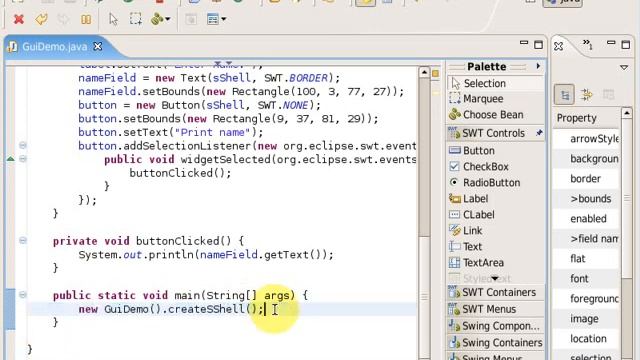Pick the CheckBox control from Palette
The image size is (640, 360).
coord(496,167)
